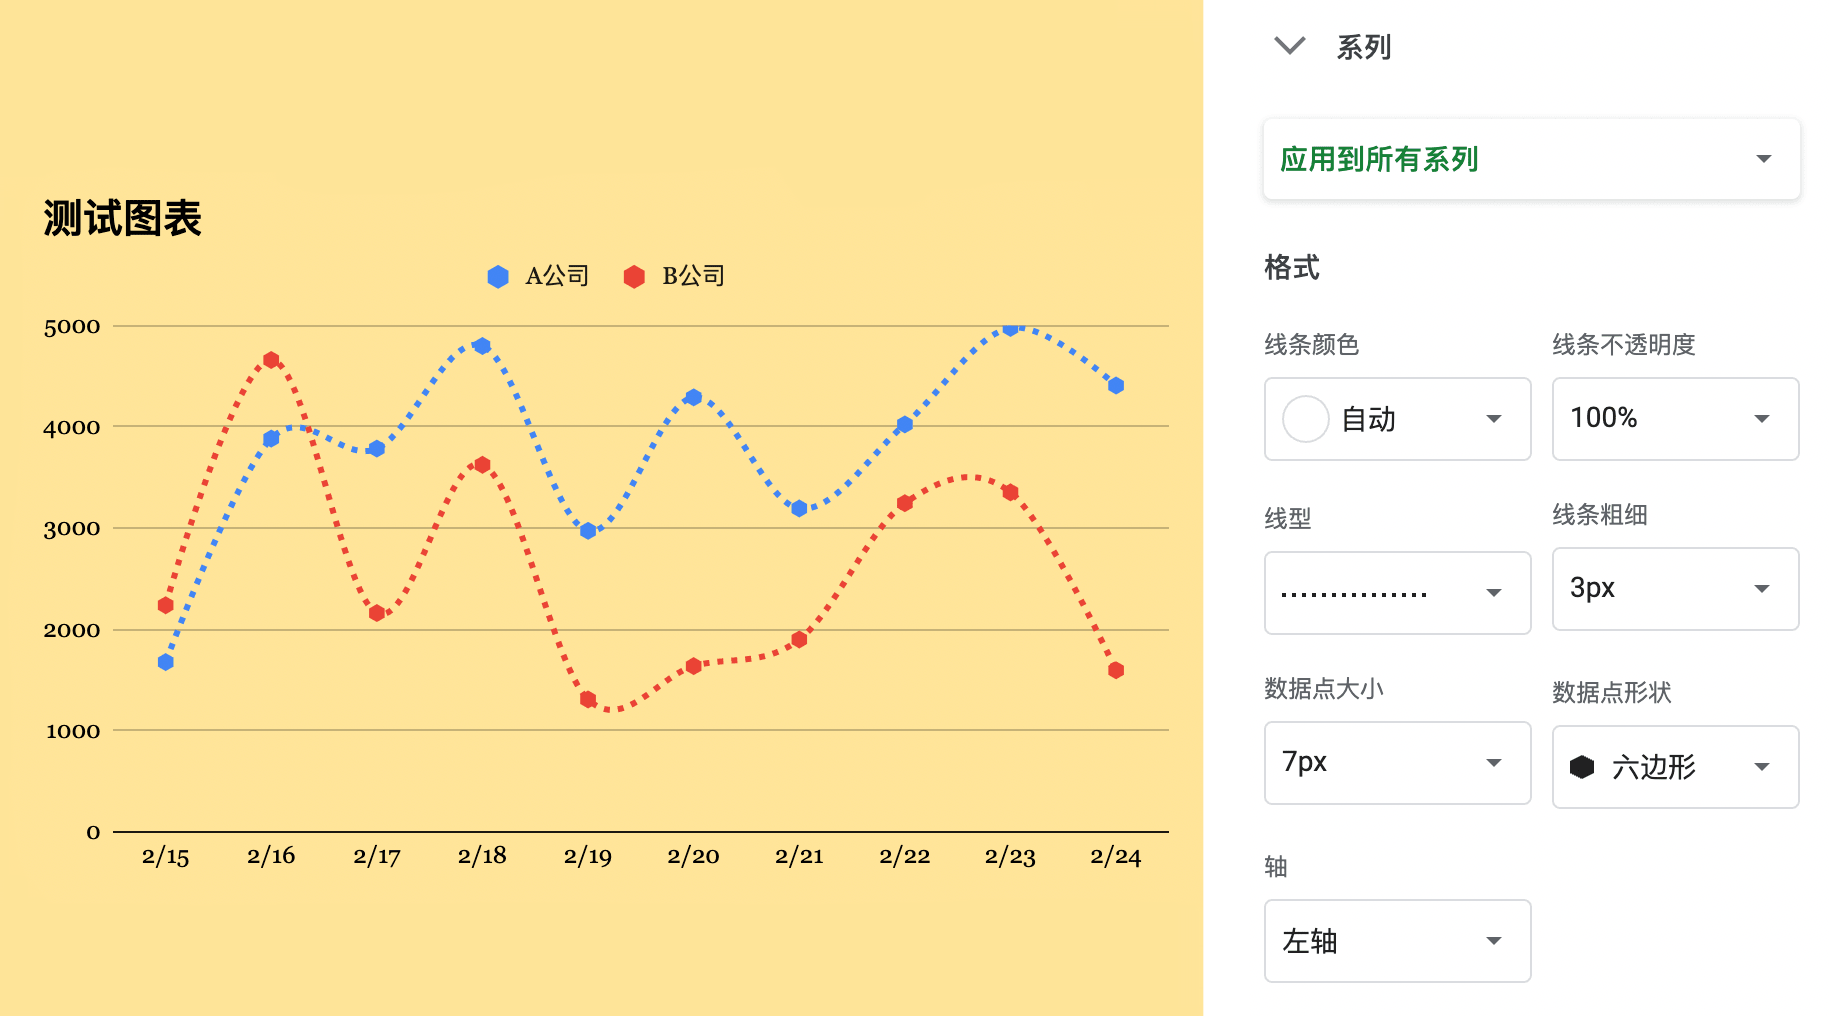This screenshot has height=1016, width=1829.
Task: Click the blue A公司 legend marker
Action: tap(498, 276)
